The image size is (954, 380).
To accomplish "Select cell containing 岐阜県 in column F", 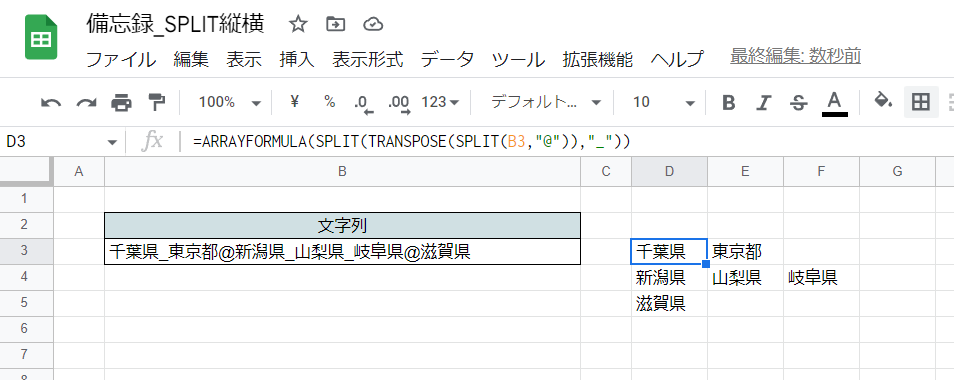I will click(821, 277).
